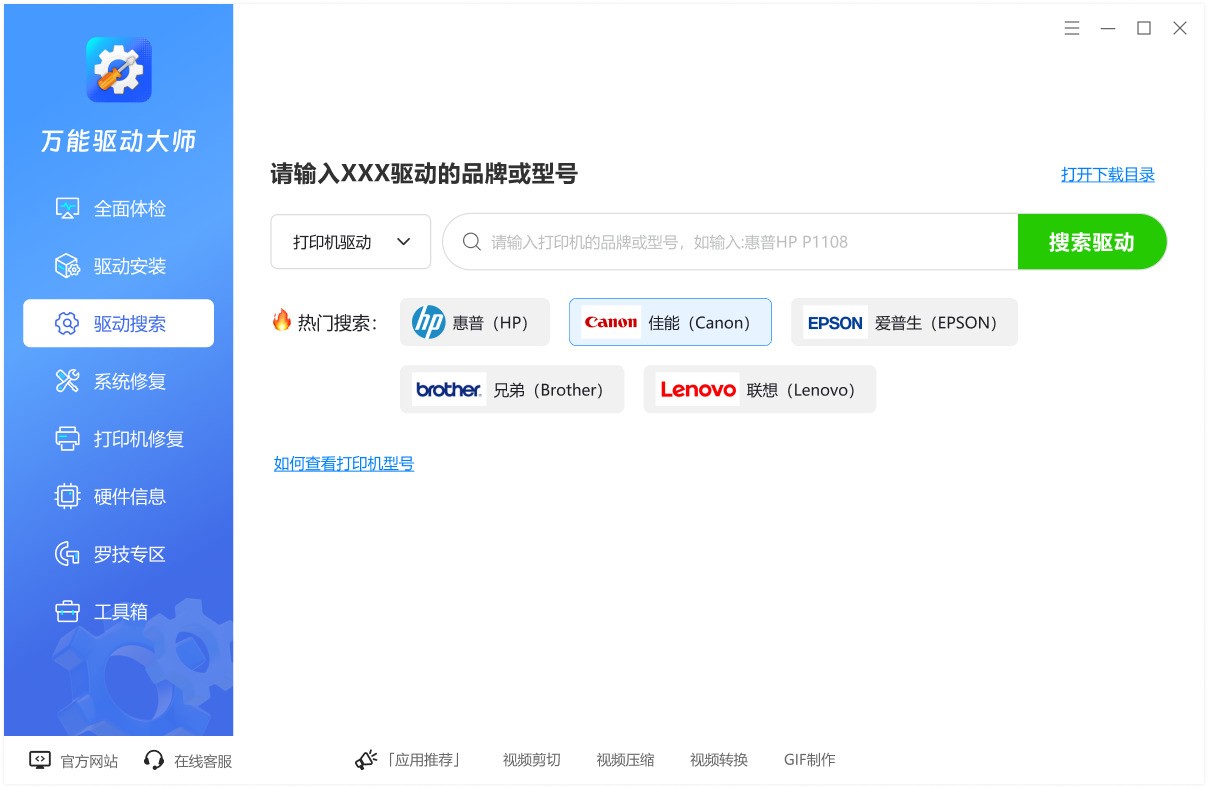Select the 佳能 (Canon) brand chip
The image size is (1208, 788).
(x=670, y=323)
